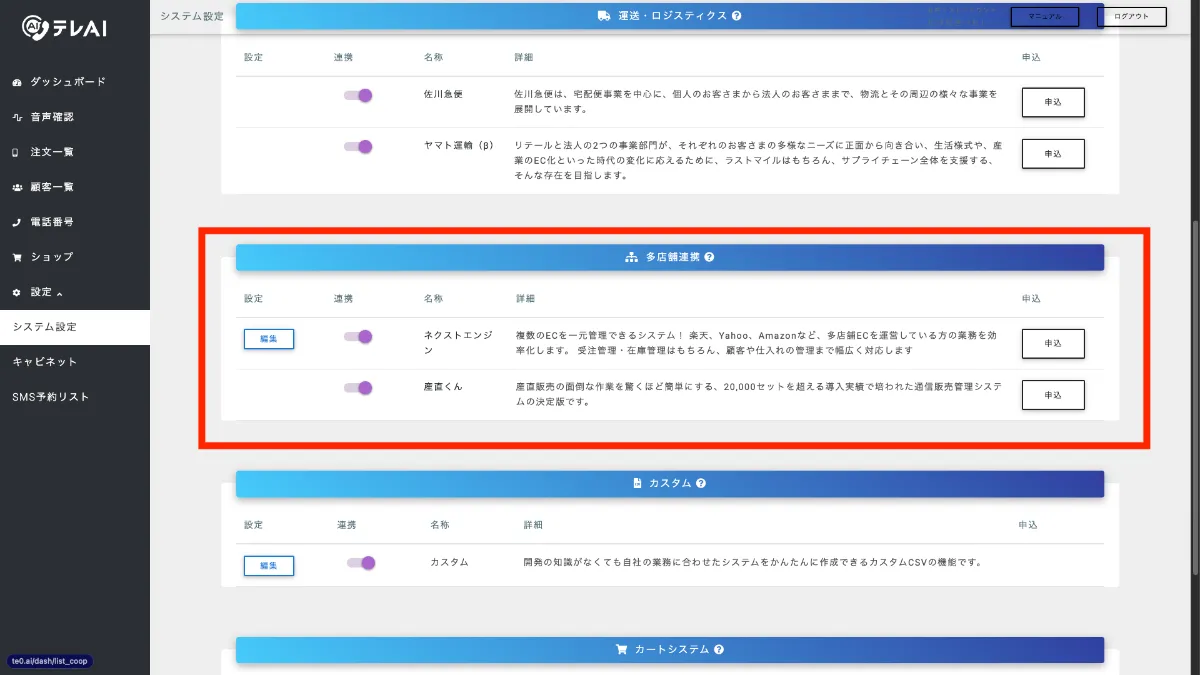
Task: Click 申込 button for ネクストエンジン
Action: [1053, 343]
